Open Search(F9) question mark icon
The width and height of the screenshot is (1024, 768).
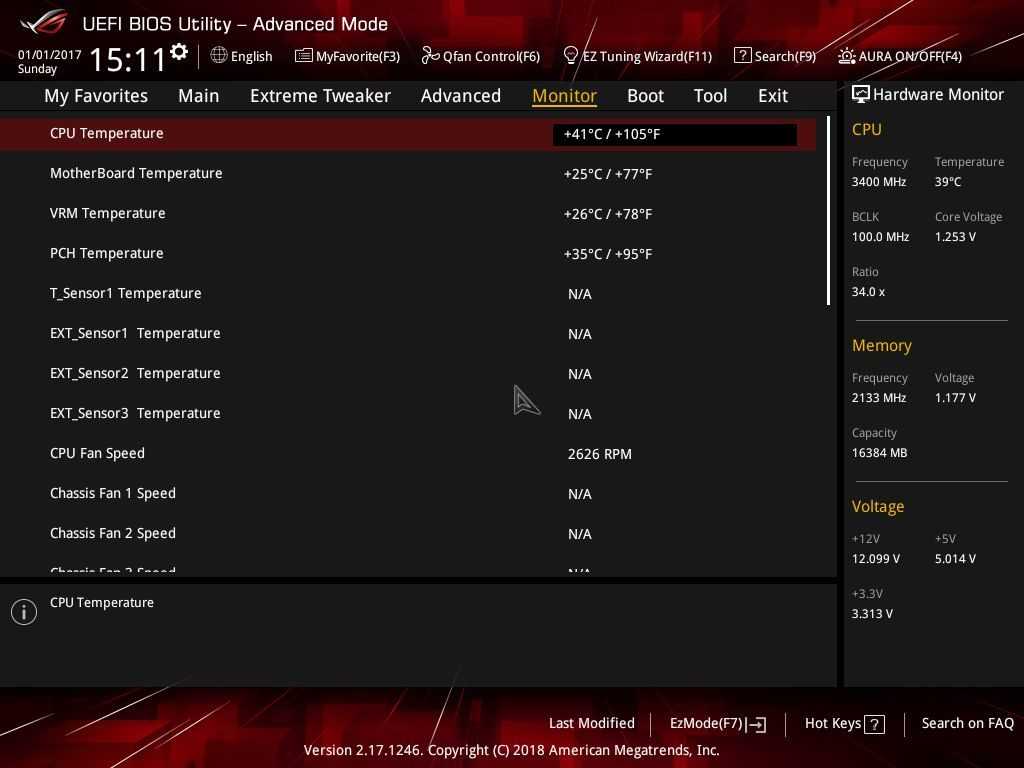pos(742,56)
